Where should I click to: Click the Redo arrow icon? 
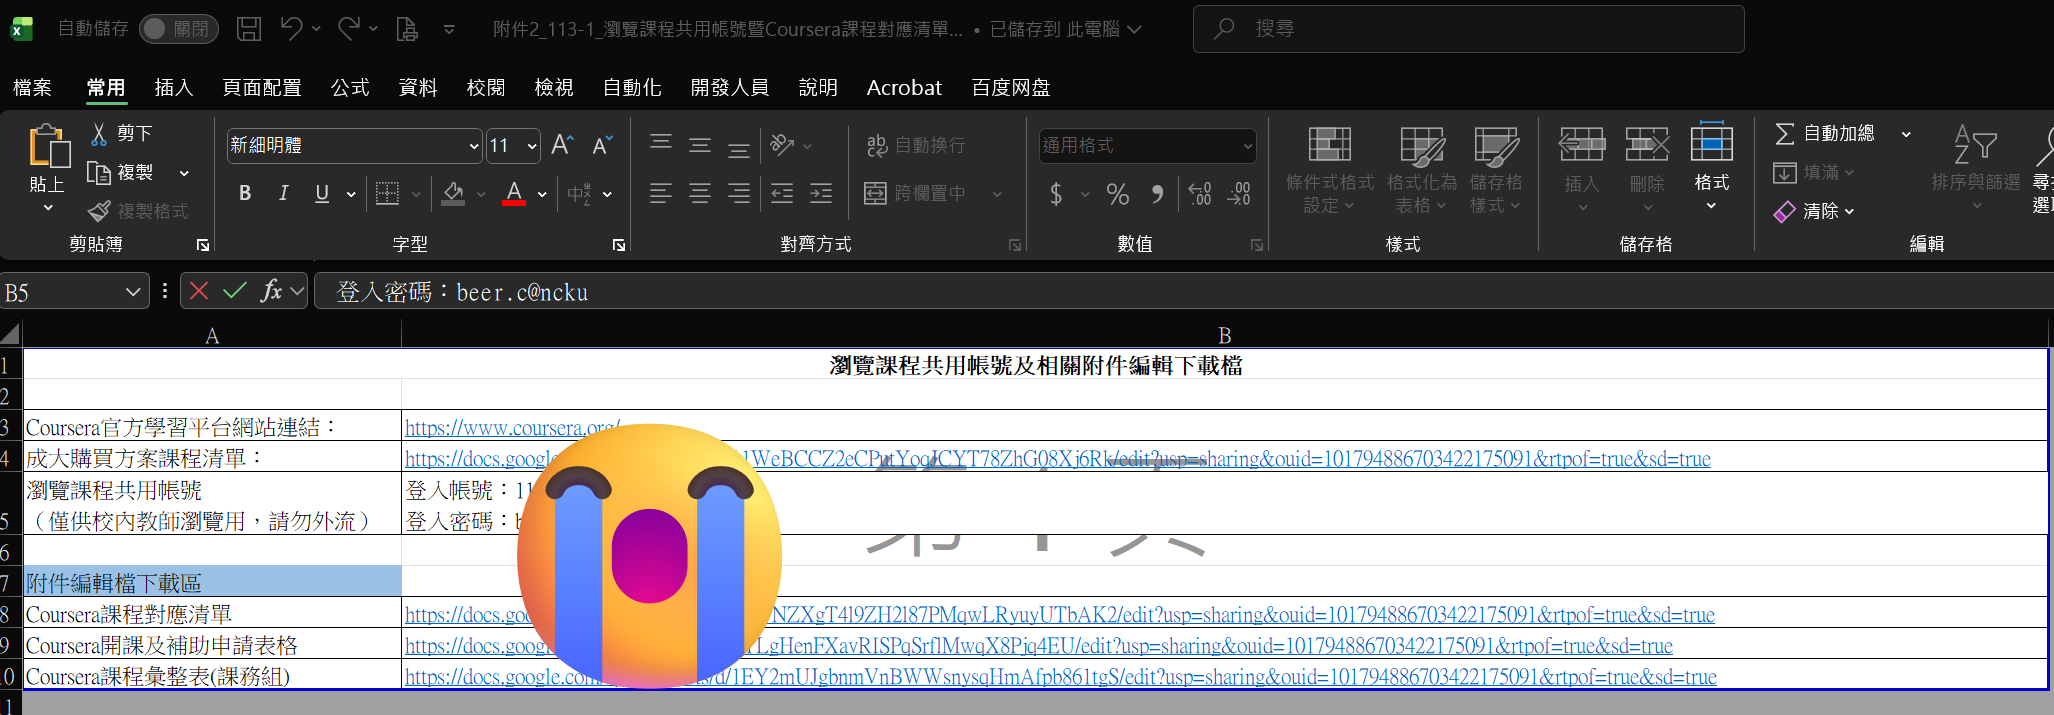(348, 29)
